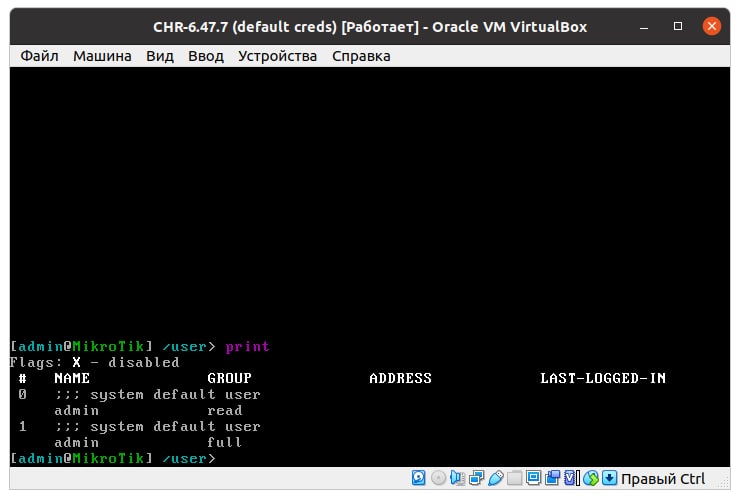Open the Устройства menu
The width and height of the screenshot is (740, 499).
(278, 56)
